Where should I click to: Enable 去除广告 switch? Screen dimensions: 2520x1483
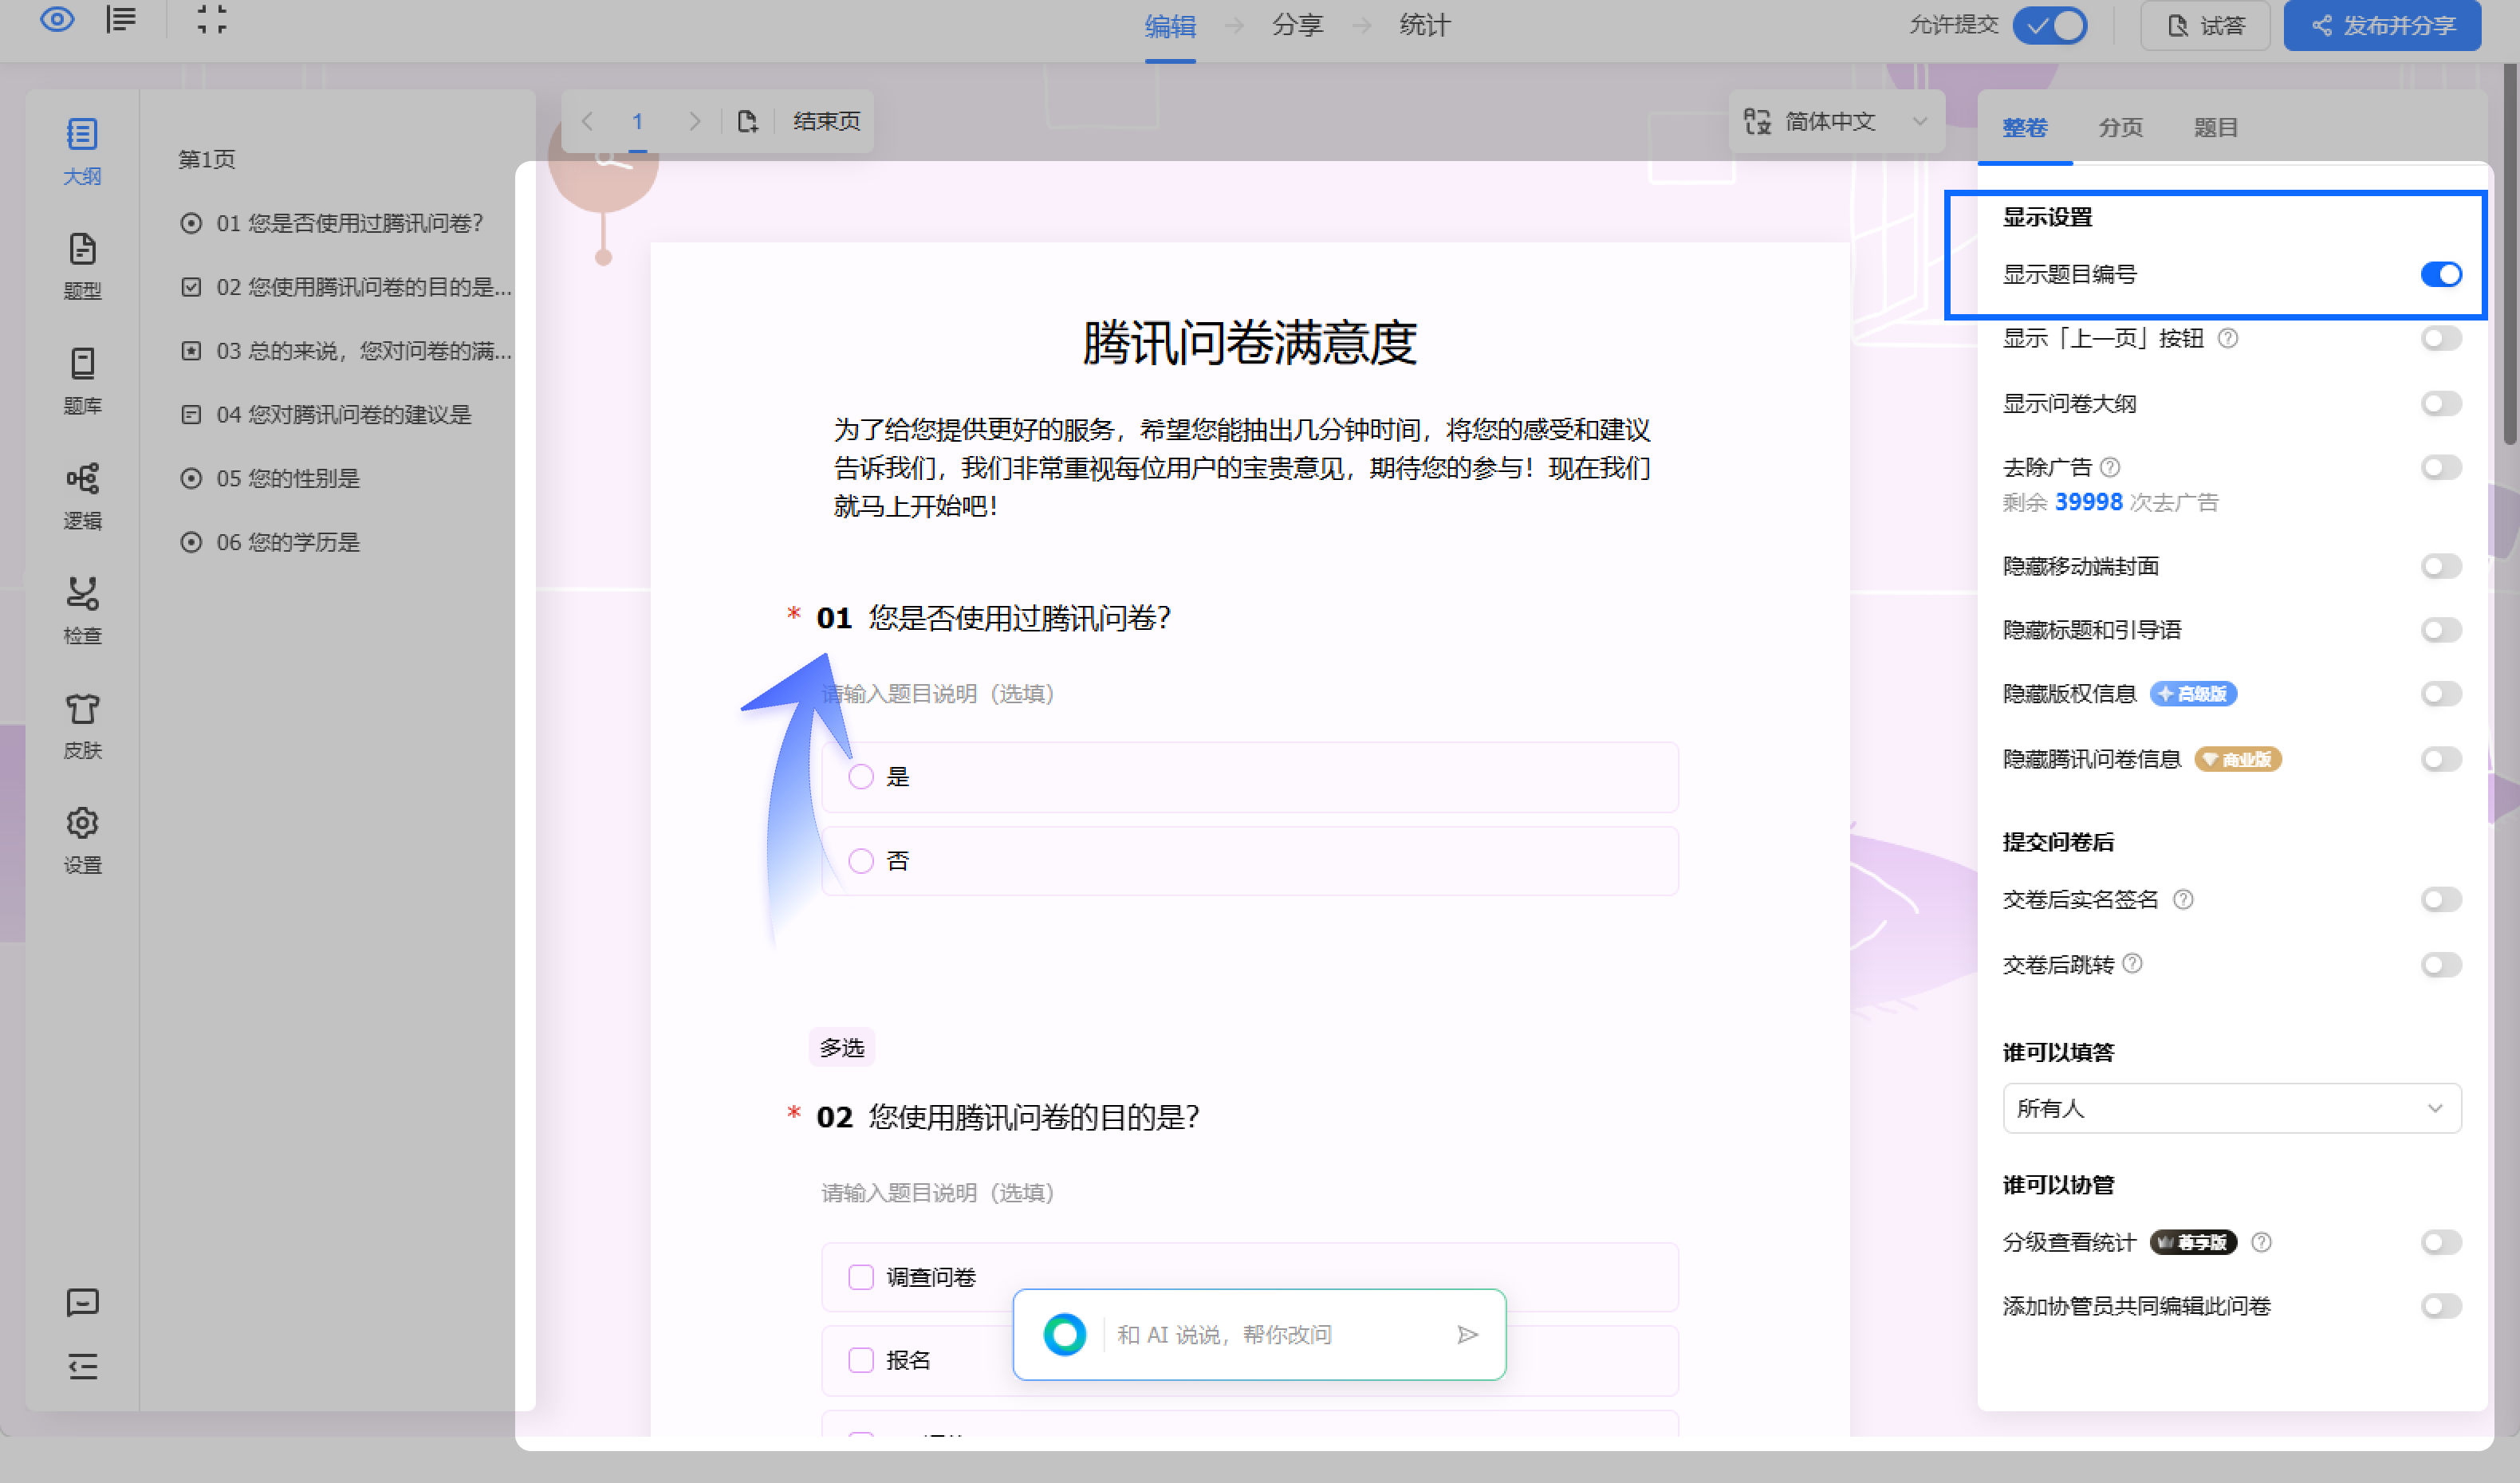pos(2441,467)
